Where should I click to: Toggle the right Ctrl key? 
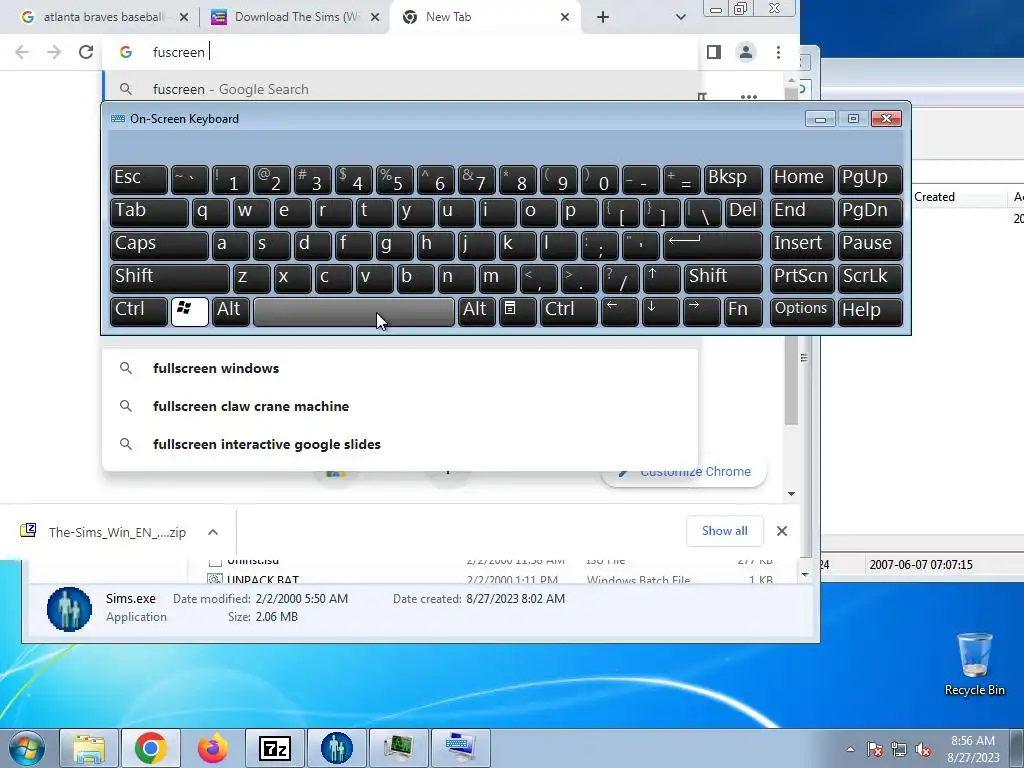[x=568, y=311]
